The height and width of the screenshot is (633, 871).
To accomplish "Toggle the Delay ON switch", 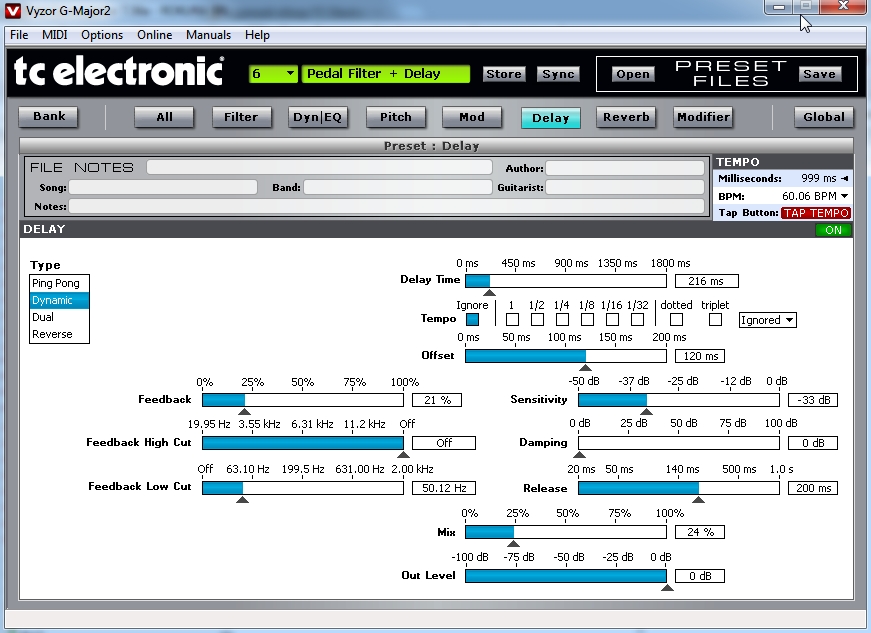I will [833, 230].
